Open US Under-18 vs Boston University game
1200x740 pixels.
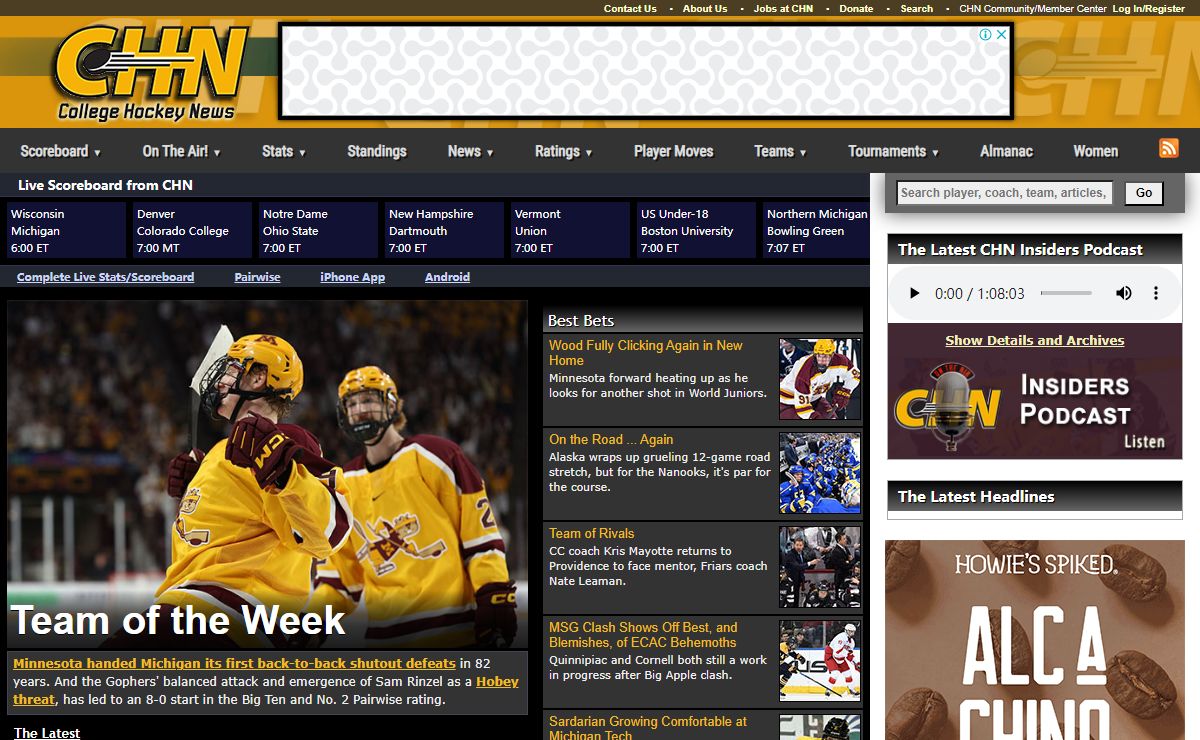point(697,230)
